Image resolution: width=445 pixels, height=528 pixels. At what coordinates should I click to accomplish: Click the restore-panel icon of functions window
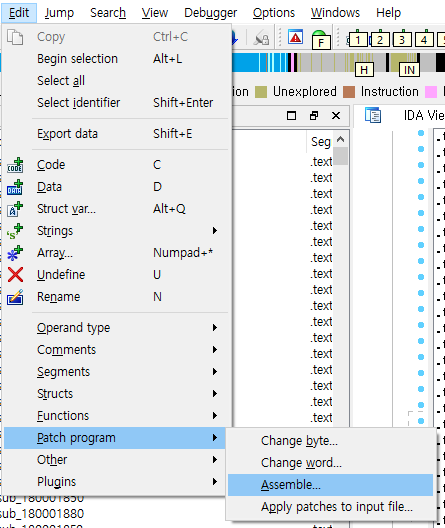click(314, 116)
